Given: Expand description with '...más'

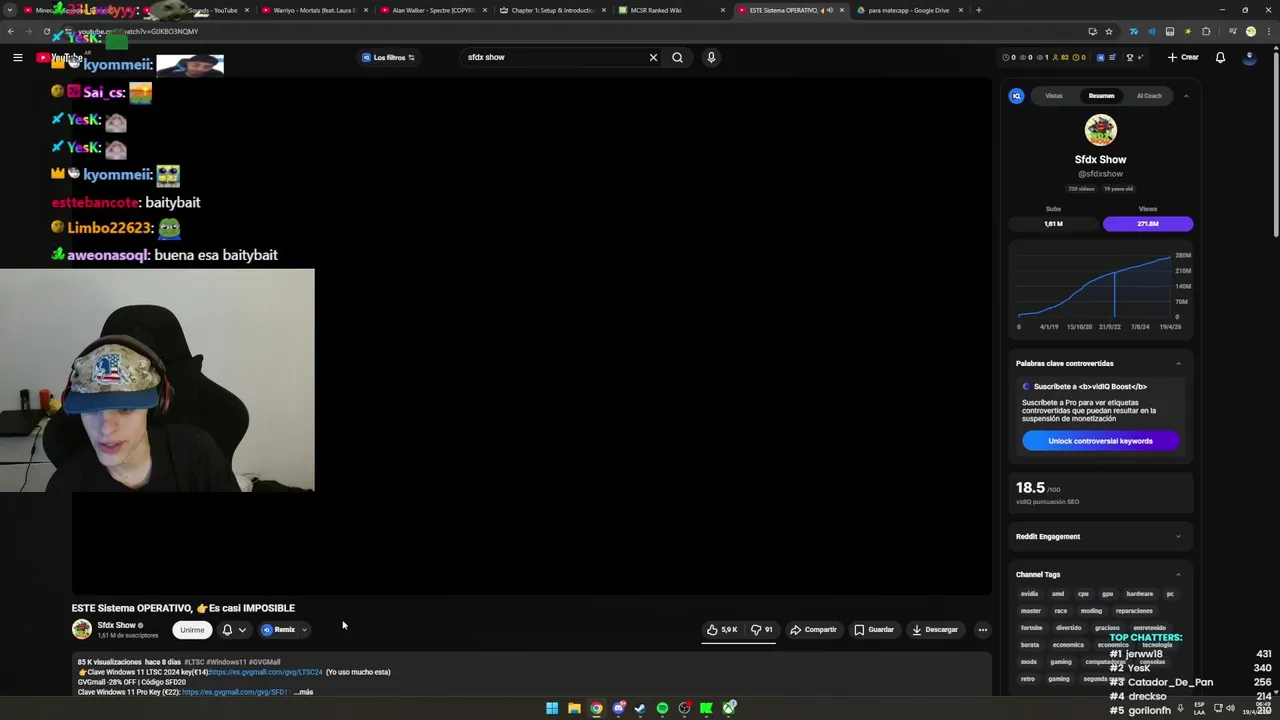Looking at the screenshot, I should pos(303,692).
